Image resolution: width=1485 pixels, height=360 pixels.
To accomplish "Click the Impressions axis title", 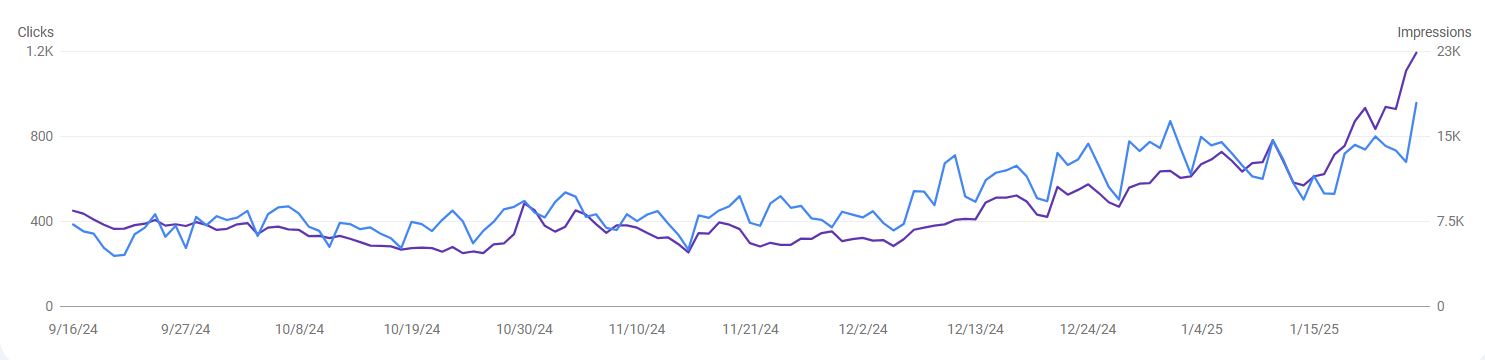I will click(x=1434, y=32).
